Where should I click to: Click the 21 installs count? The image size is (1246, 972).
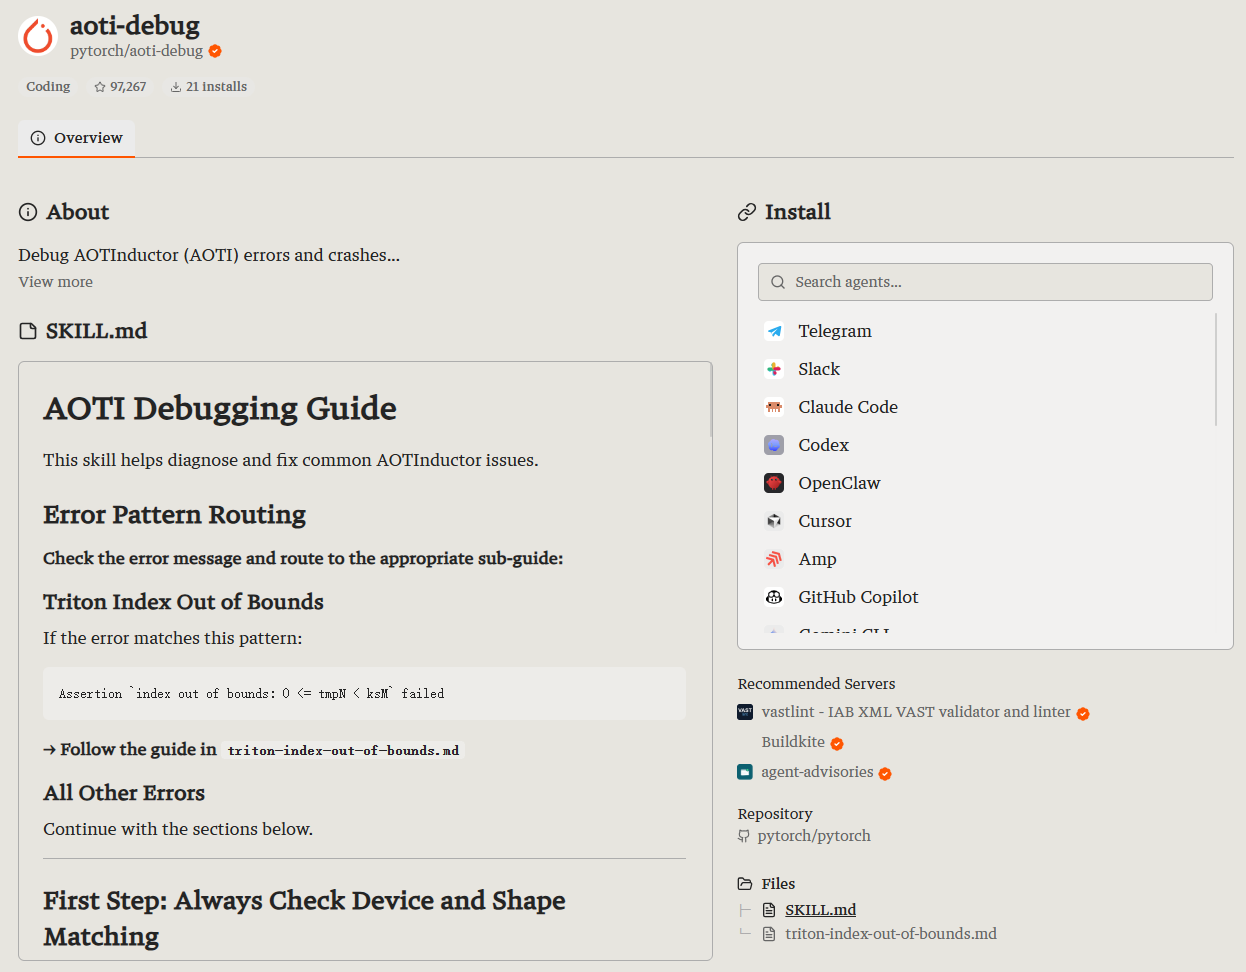click(x=216, y=87)
